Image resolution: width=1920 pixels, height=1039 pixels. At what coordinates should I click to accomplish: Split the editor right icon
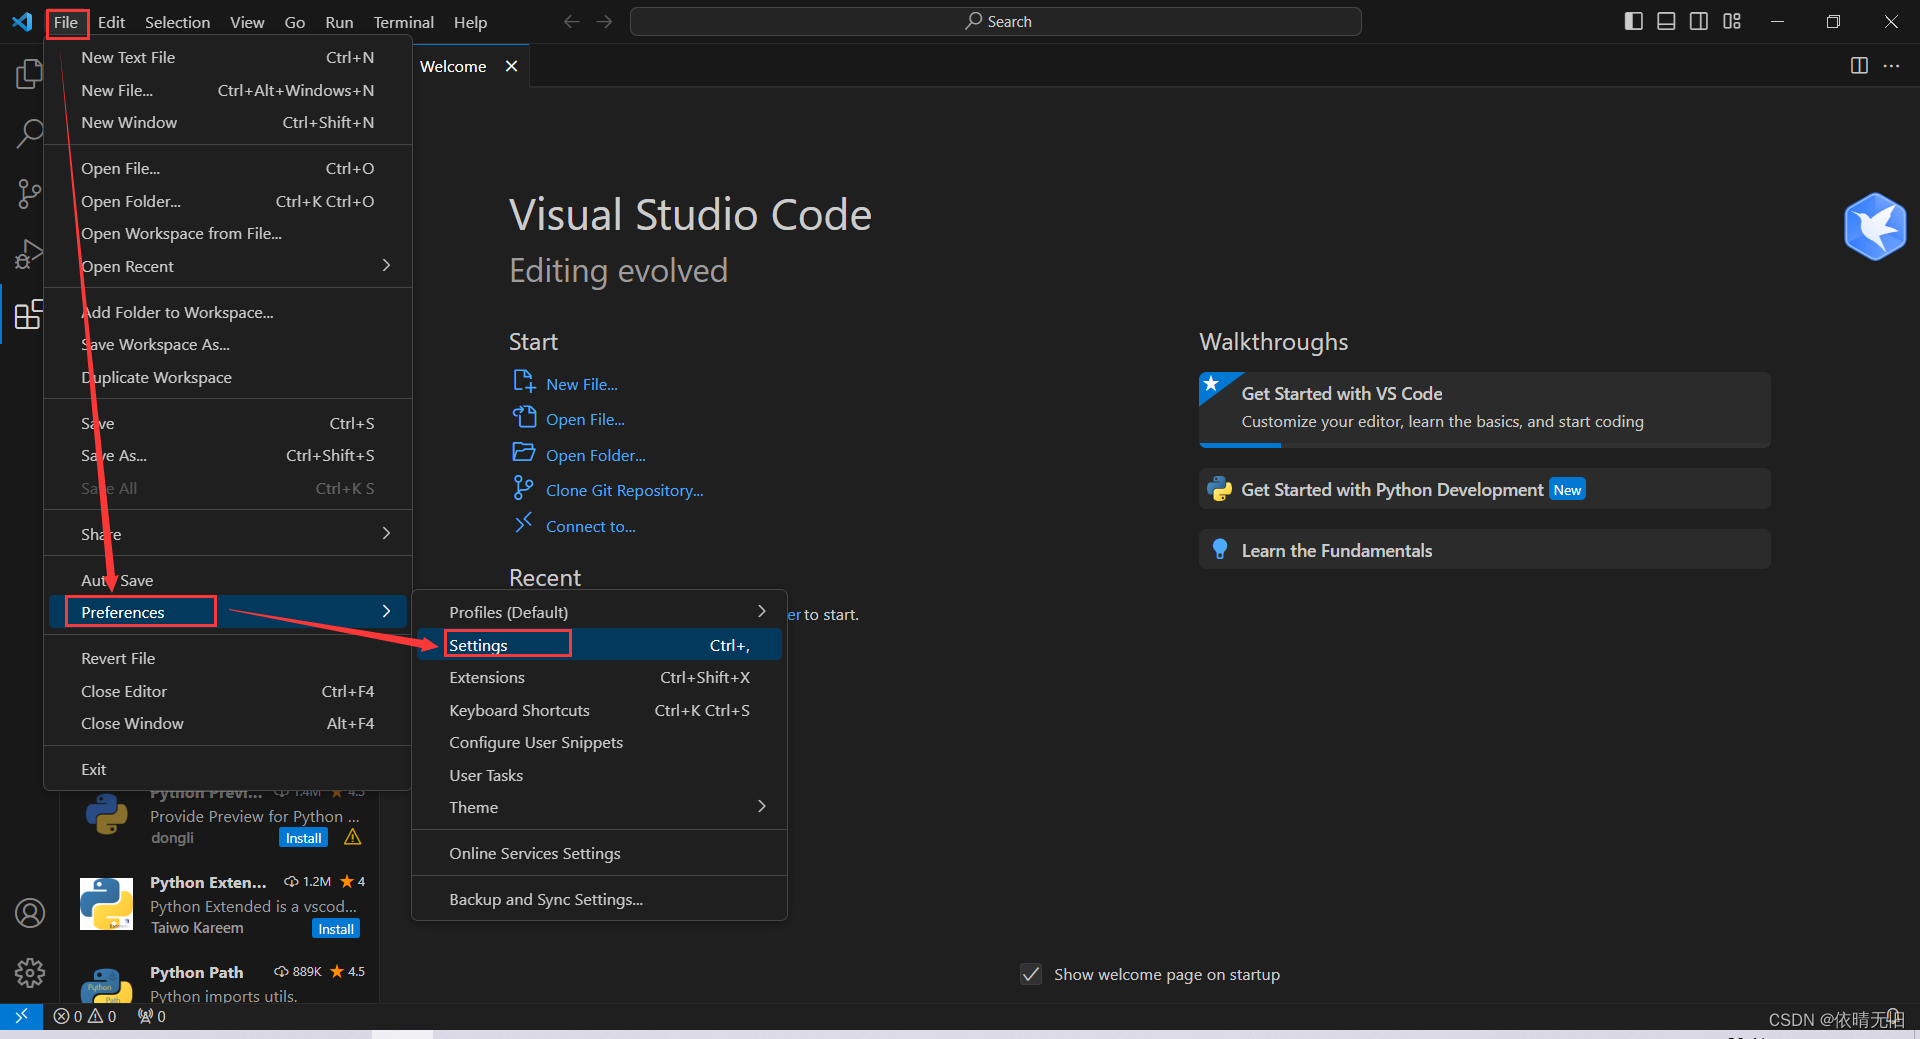[x=1859, y=66]
